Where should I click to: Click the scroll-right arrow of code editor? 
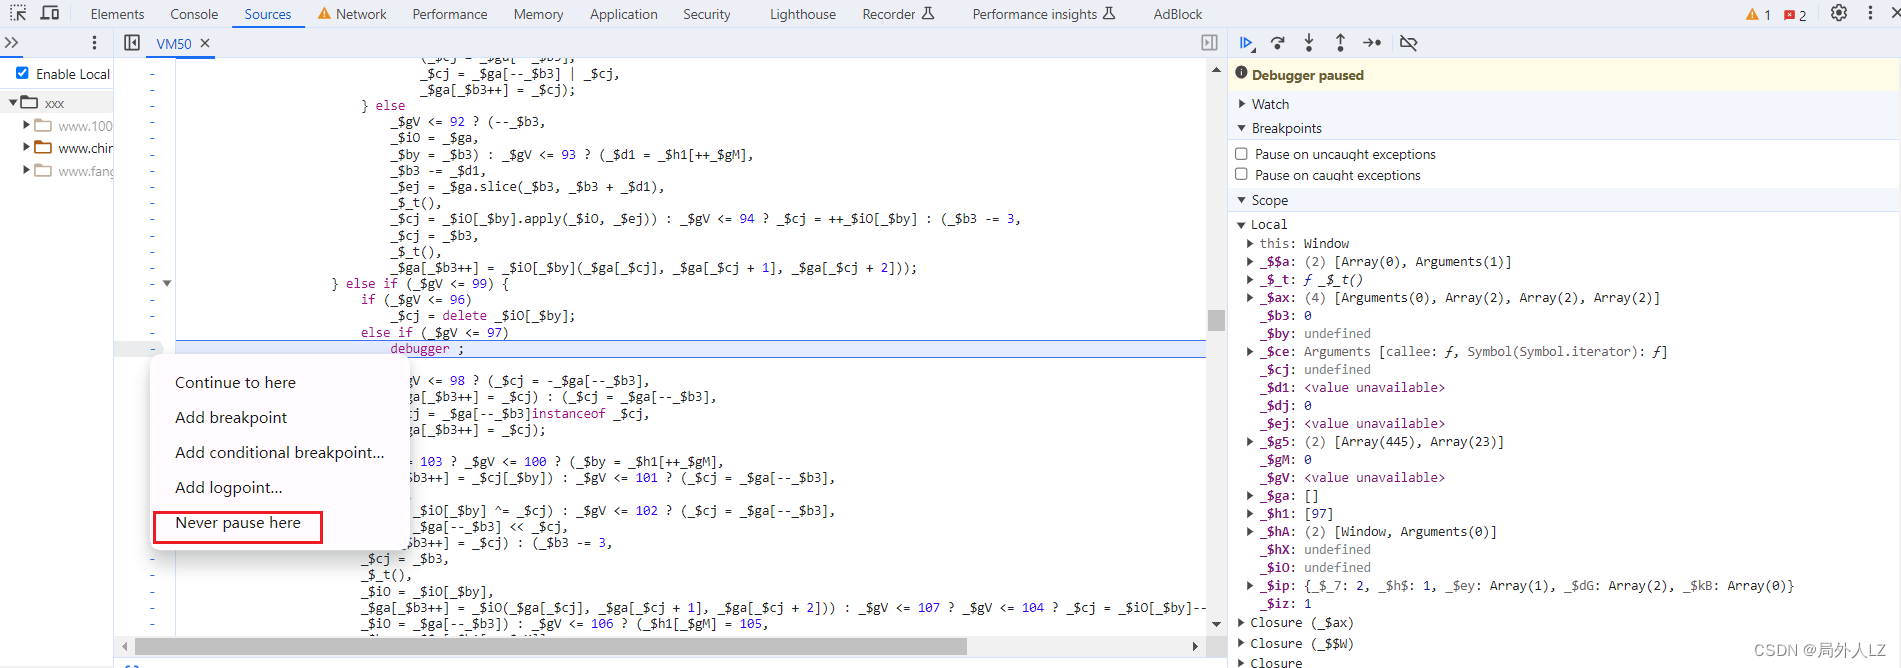coord(1195,647)
